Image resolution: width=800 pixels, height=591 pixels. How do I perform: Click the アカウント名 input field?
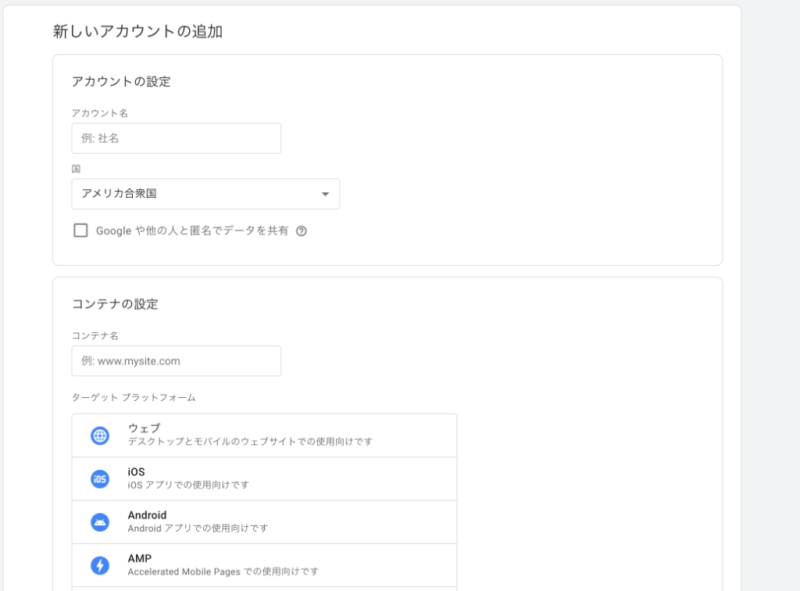[175, 137]
